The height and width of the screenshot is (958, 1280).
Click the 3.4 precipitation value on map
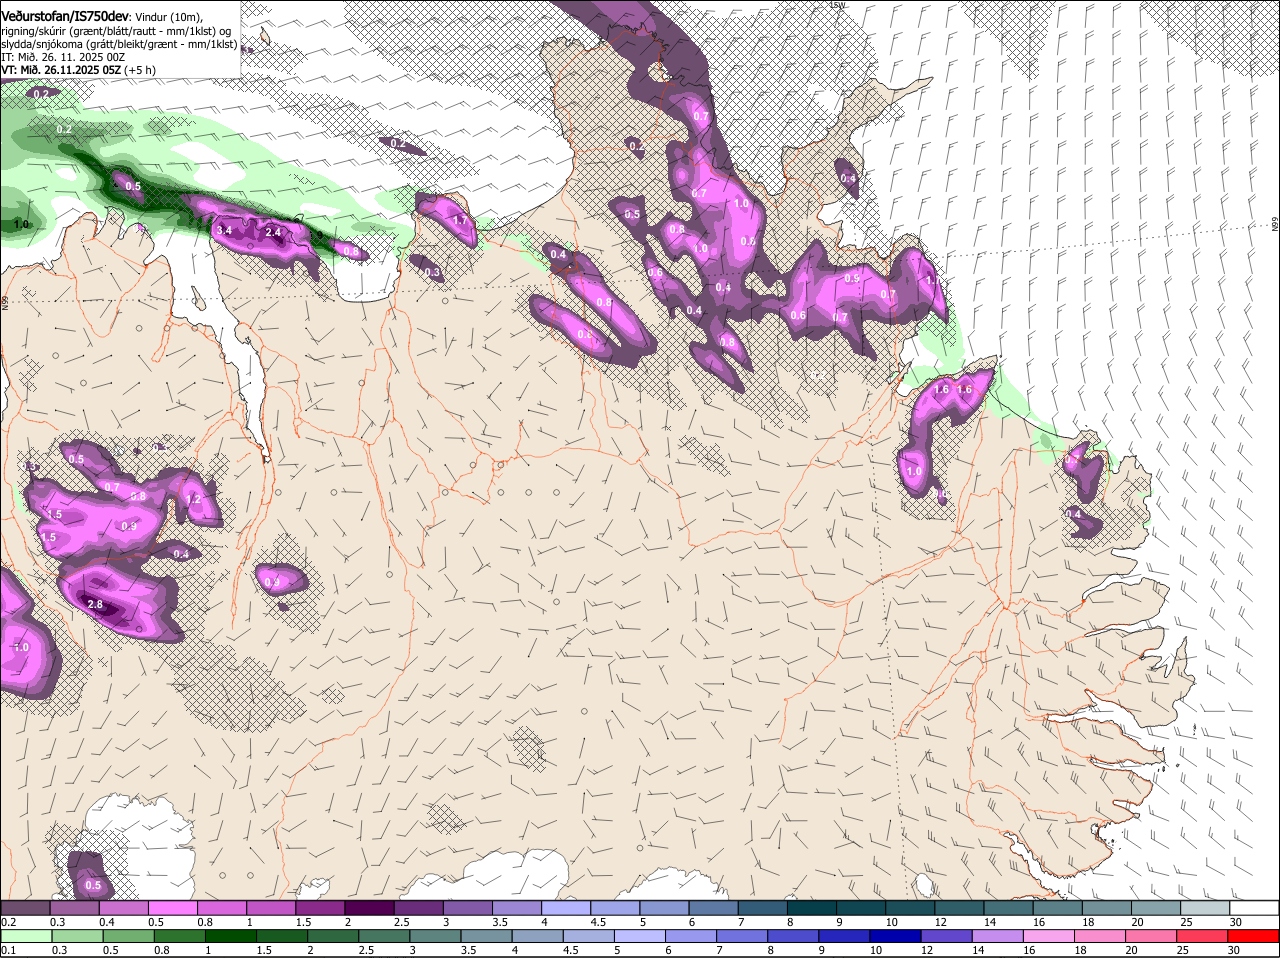(225, 231)
